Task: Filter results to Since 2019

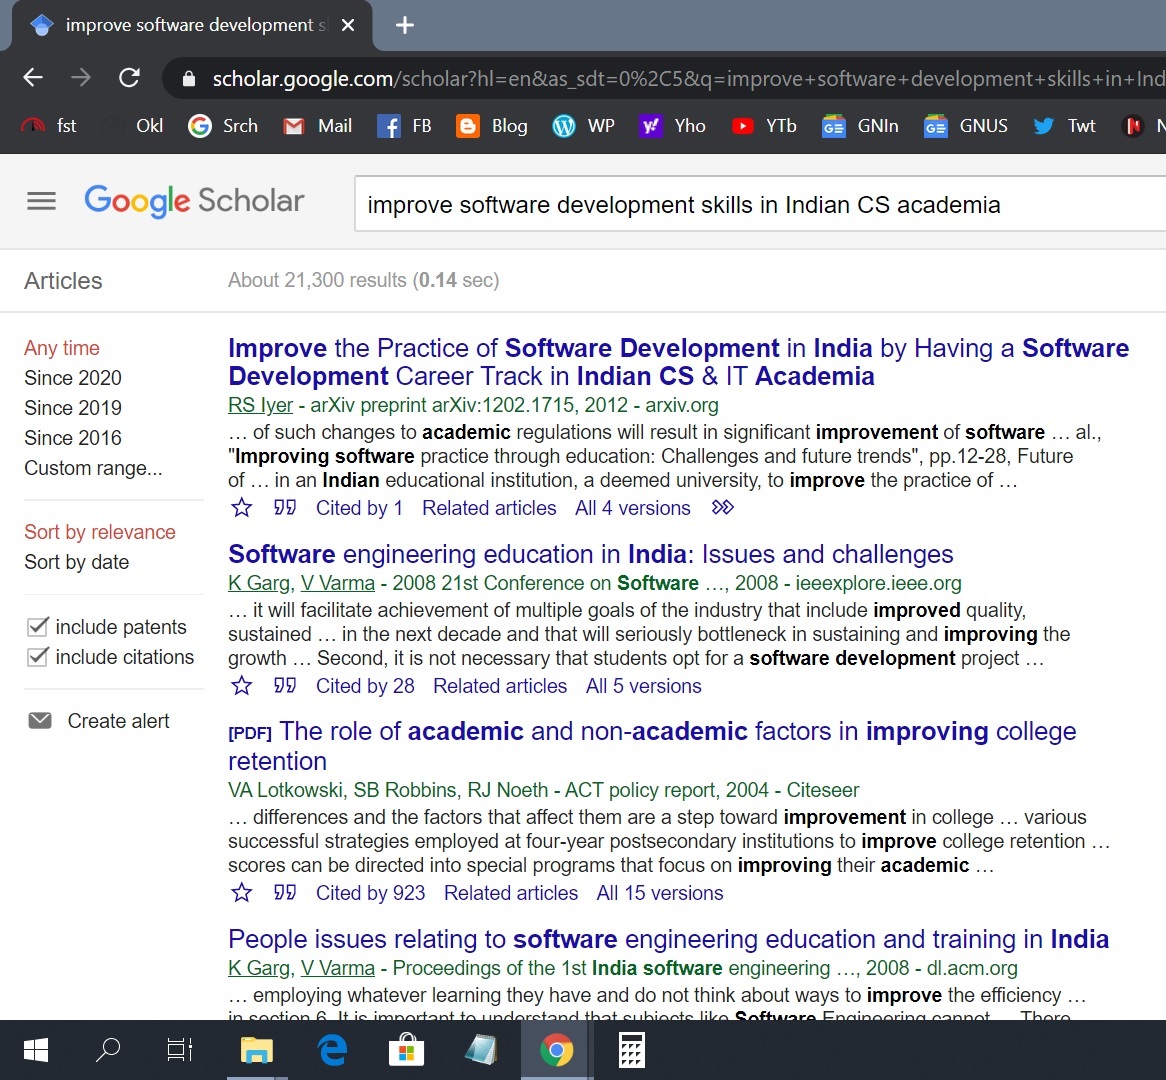Action: pyautogui.click(x=73, y=408)
